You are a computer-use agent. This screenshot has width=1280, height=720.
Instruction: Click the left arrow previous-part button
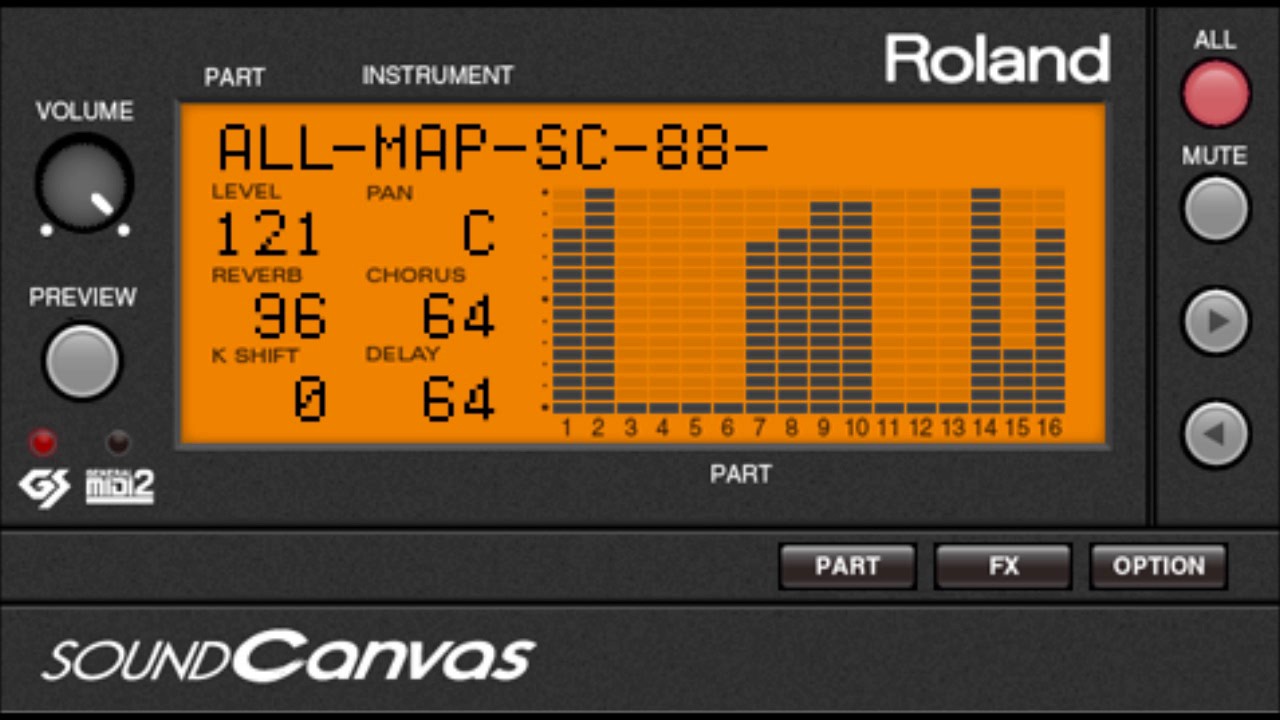[1215, 434]
